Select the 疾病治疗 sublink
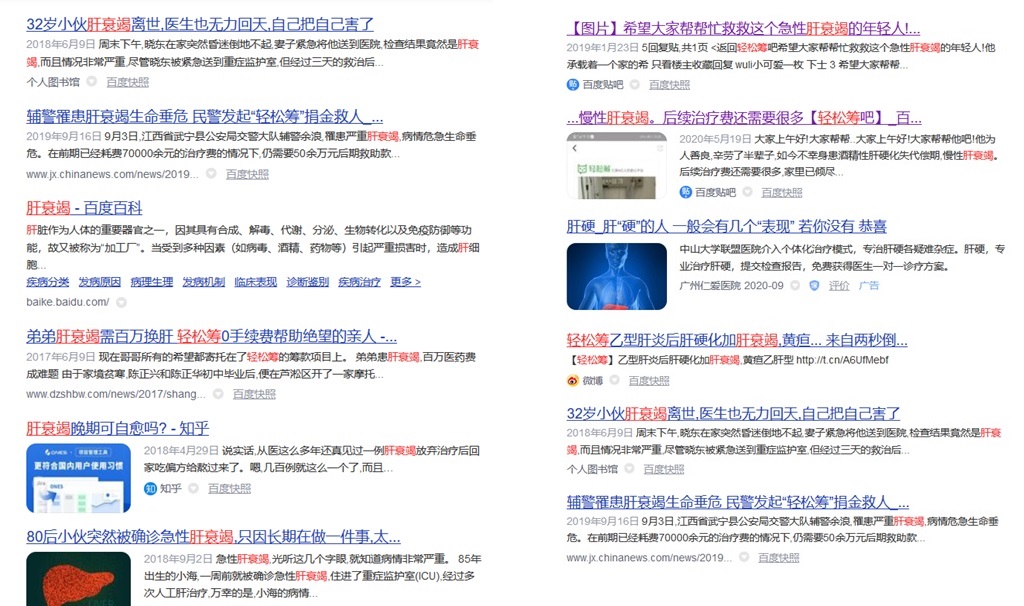1024x606 pixels. tap(359, 282)
